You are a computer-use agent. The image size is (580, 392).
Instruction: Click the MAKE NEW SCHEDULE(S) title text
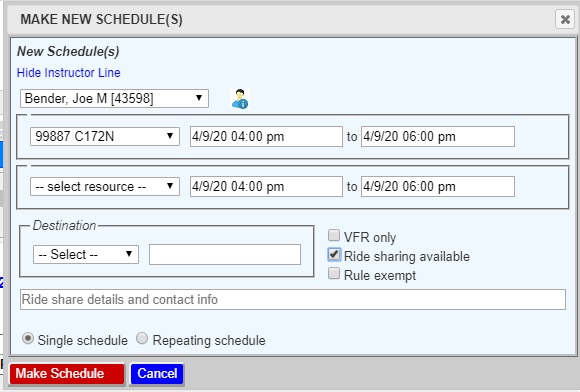pyautogui.click(x=101, y=19)
